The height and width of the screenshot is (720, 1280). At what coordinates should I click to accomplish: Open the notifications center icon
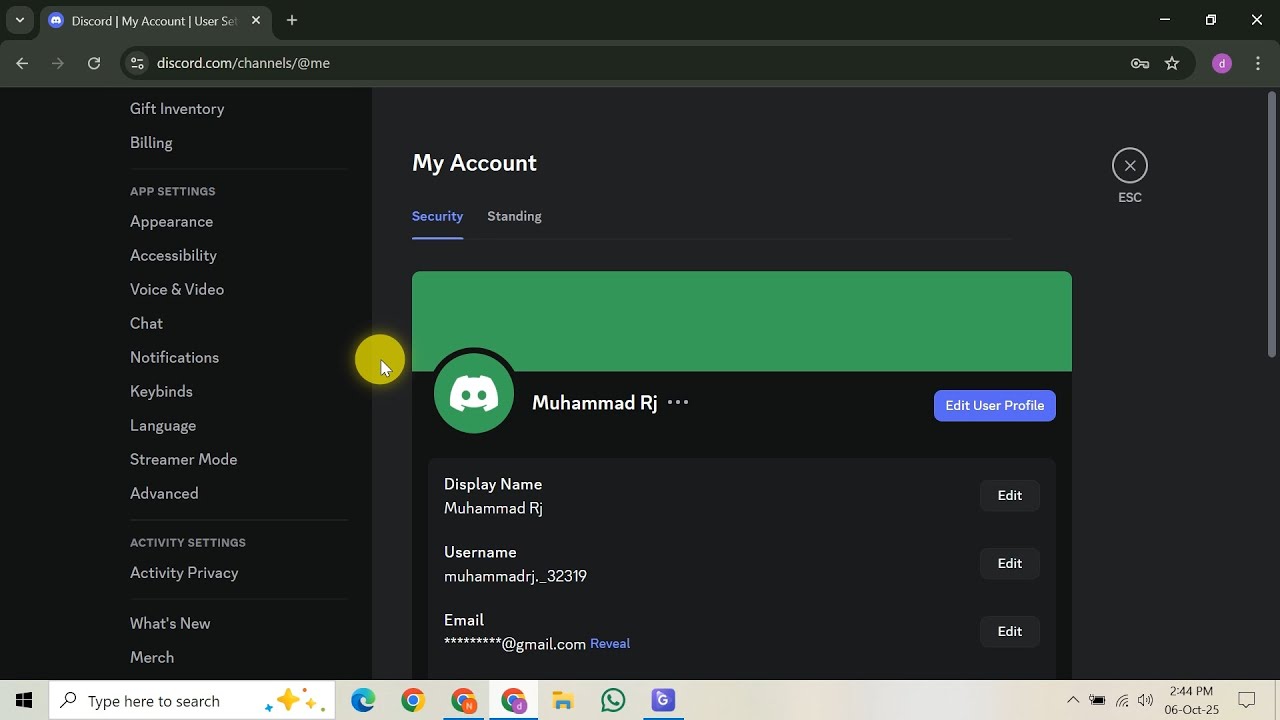[x=1247, y=701]
